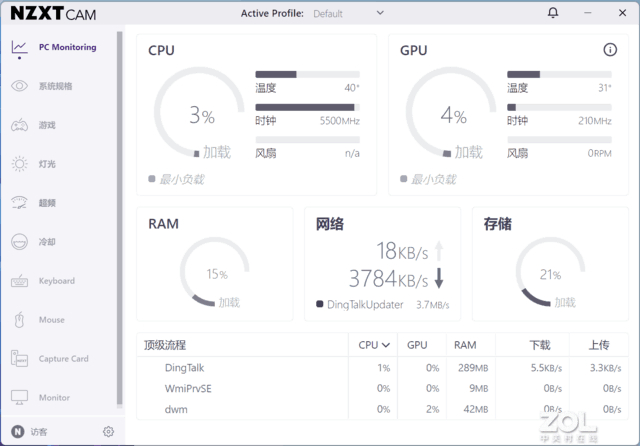
Task: Click the 访客 guest account label
Action: click(x=39, y=432)
